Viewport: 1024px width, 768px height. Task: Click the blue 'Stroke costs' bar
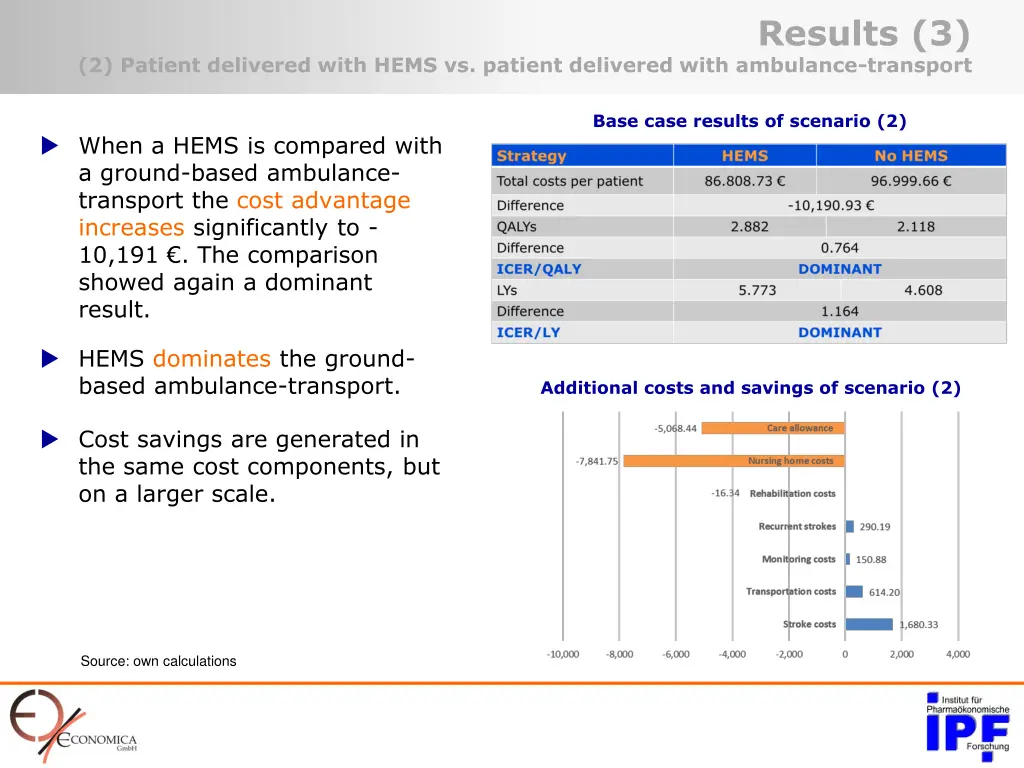pos(869,624)
